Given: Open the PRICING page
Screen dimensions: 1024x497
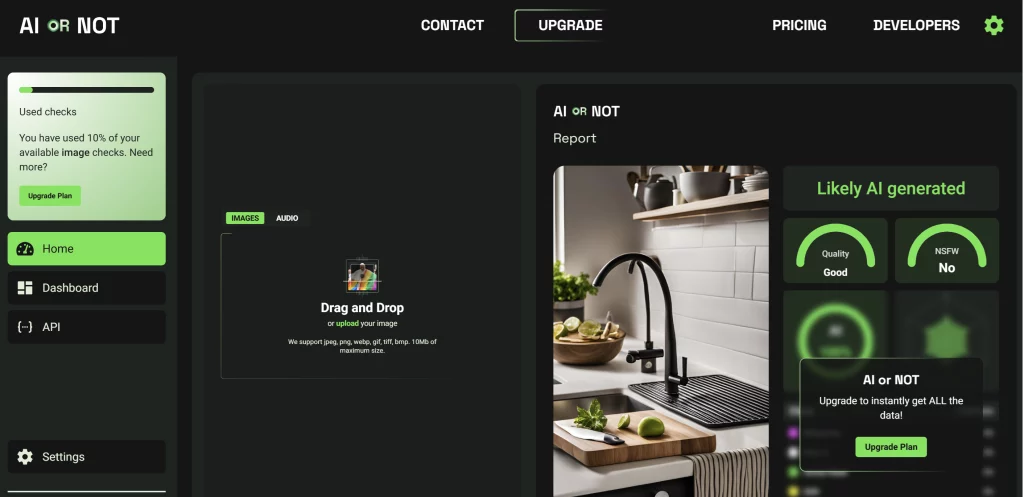Looking at the screenshot, I should point(799,25).
